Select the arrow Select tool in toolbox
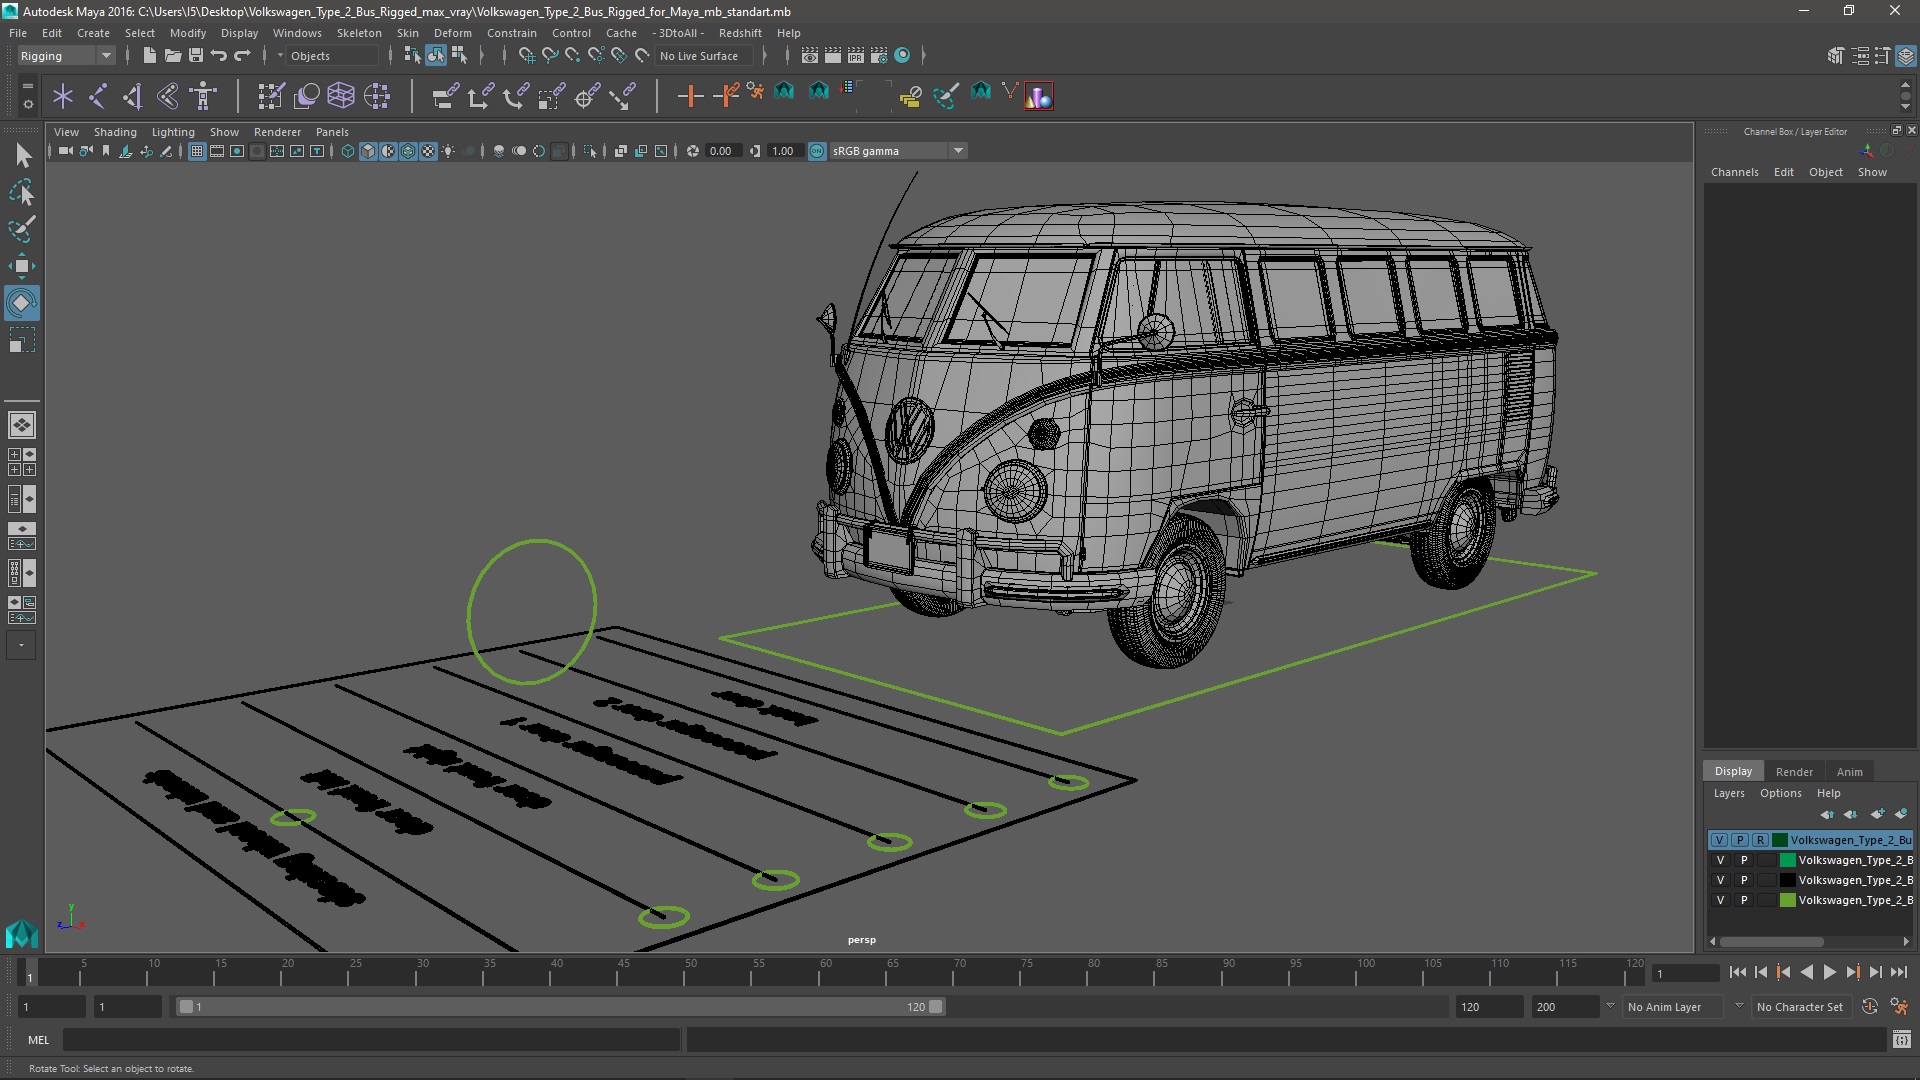 [x=22, y=155]
